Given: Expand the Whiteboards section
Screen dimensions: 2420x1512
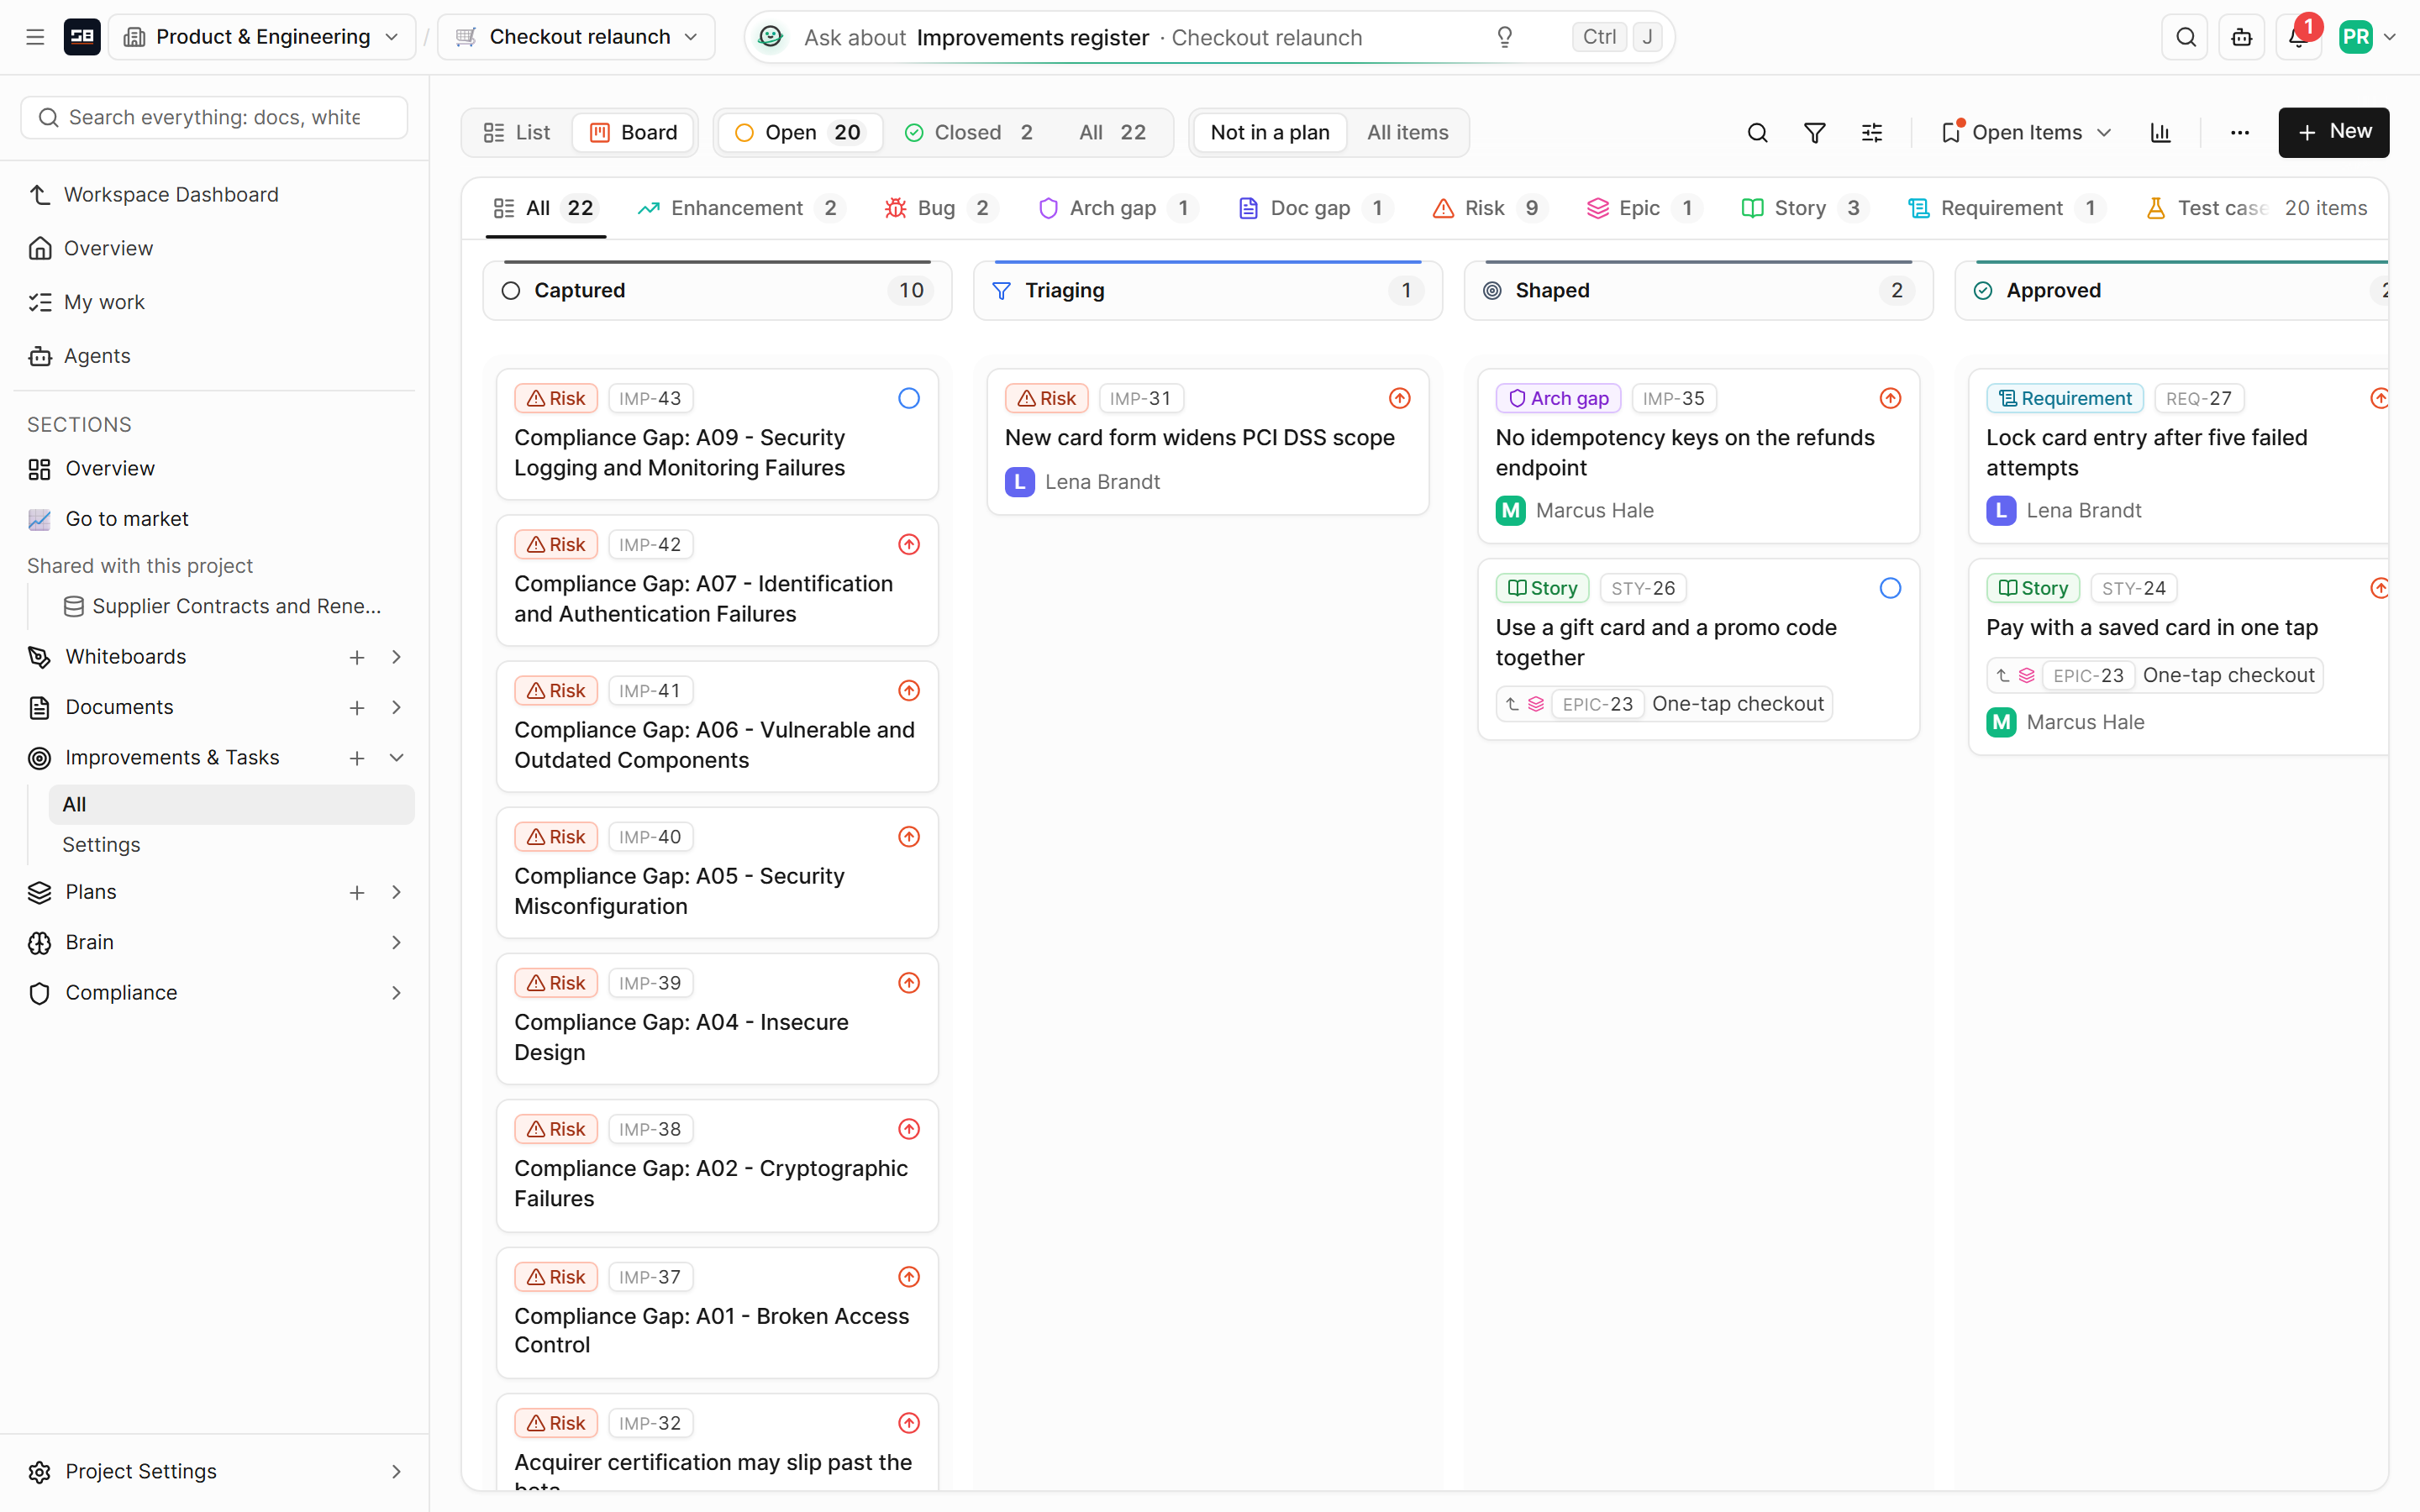Looking at the screenshot, I should click(x=396, y=657).
